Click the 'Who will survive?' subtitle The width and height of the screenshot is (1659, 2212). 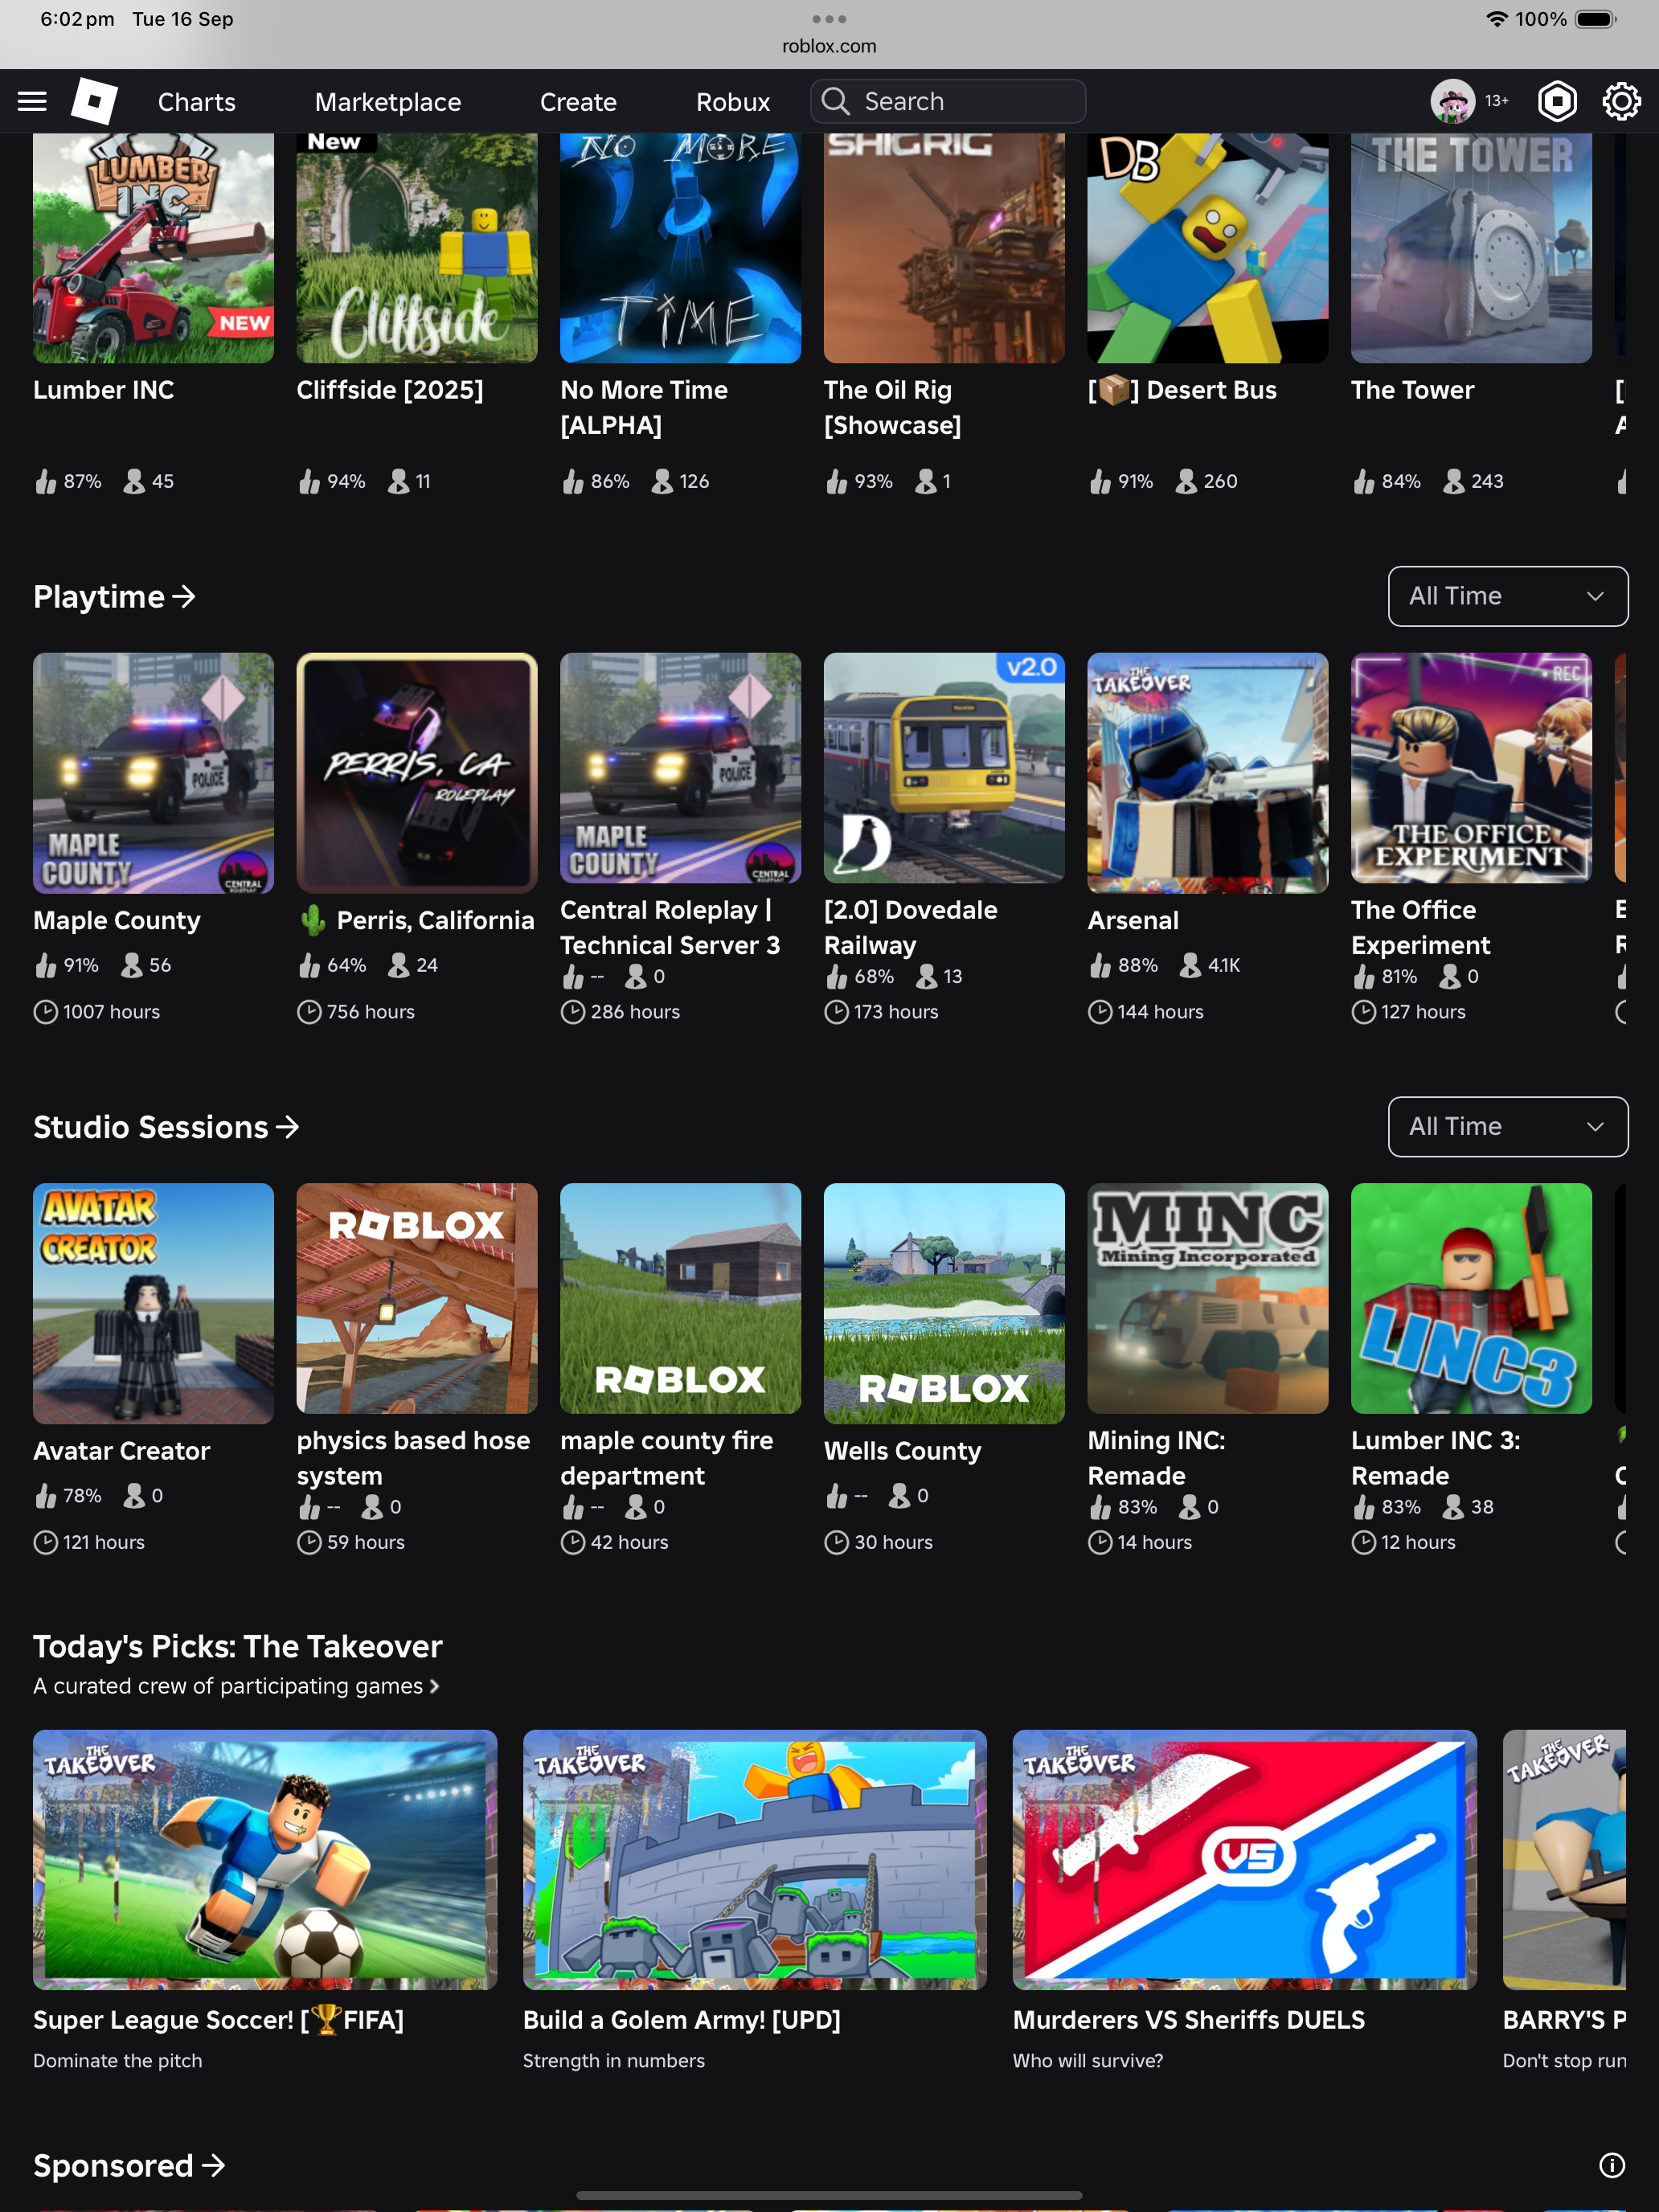click(1088, 2060)
